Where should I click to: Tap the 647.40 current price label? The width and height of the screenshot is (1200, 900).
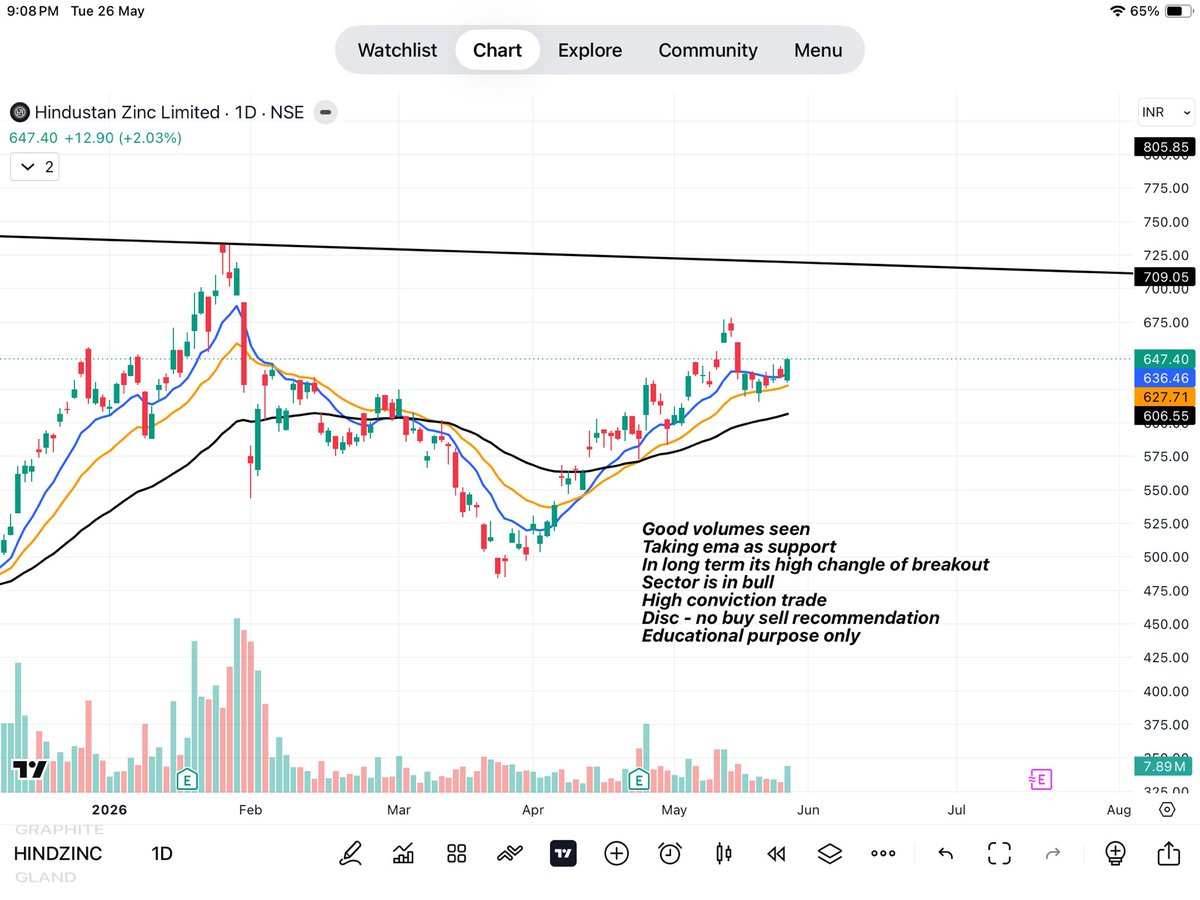(1164, 358)
